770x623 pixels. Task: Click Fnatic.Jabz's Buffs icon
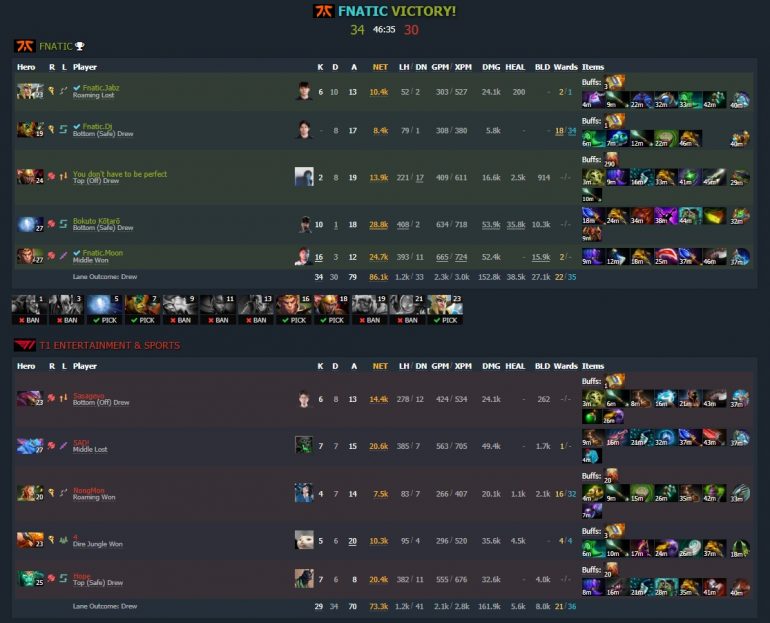614,82
